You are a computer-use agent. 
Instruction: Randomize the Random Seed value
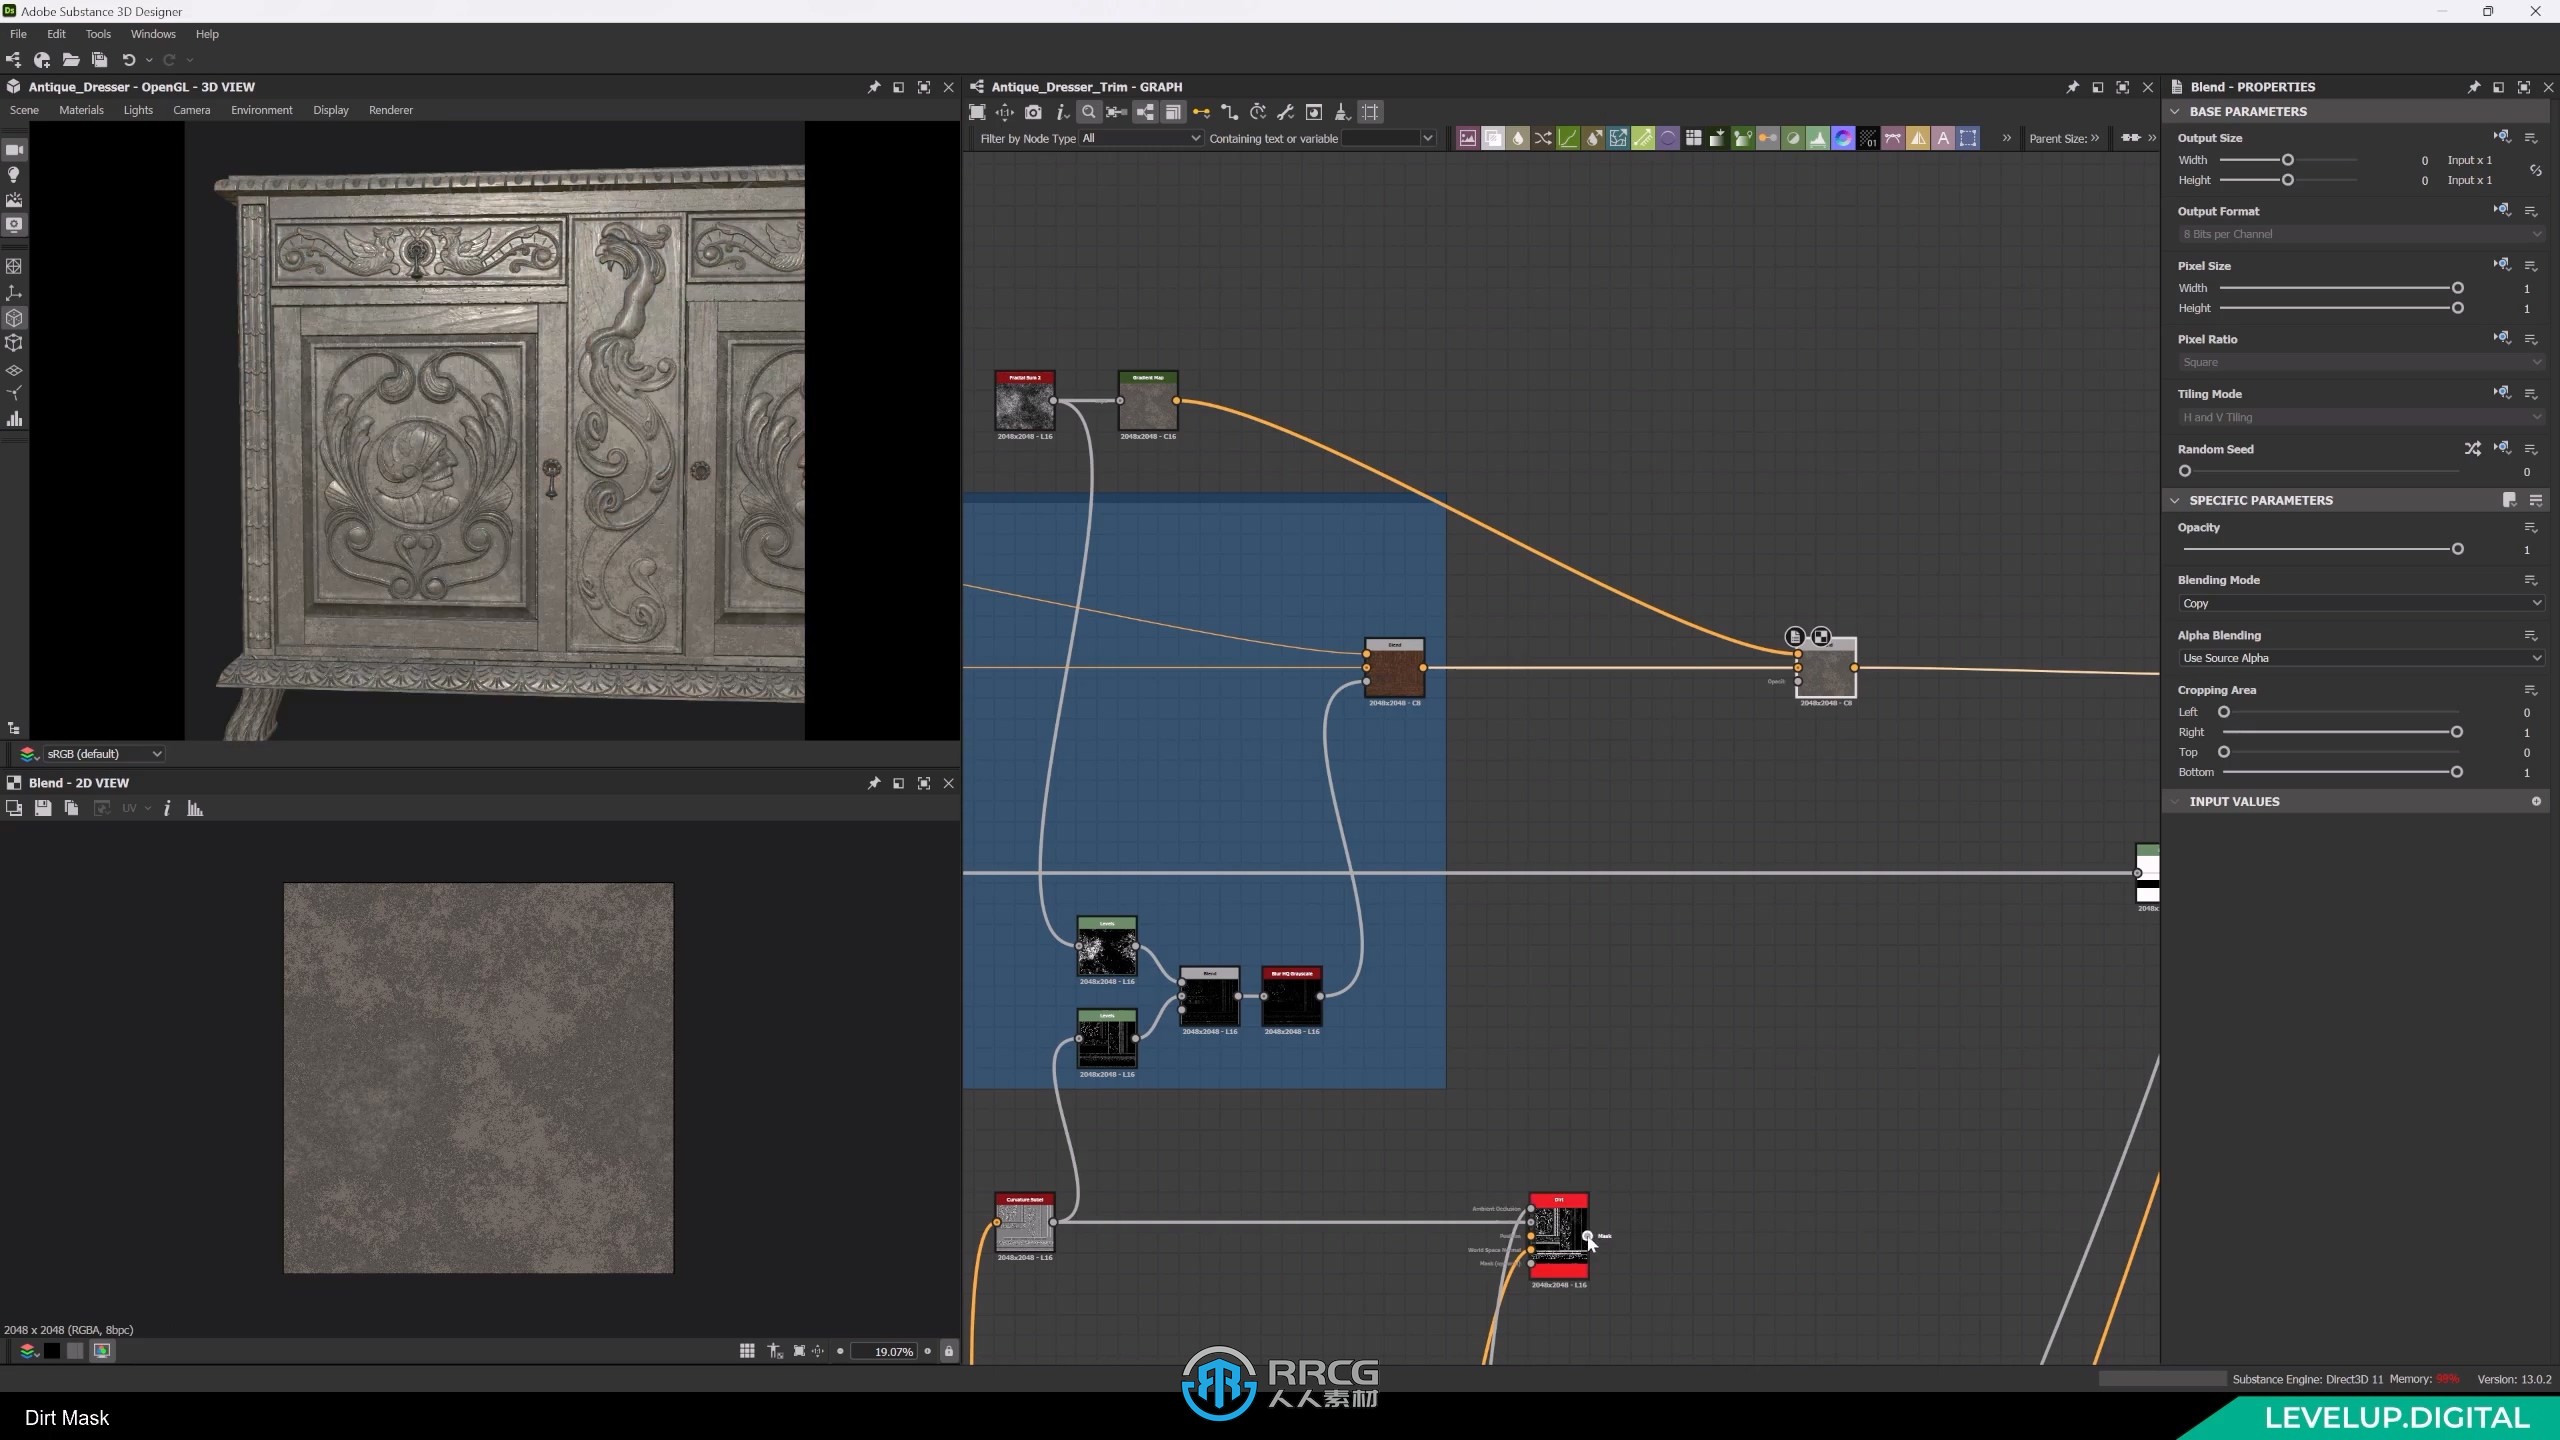click(x=2472, y=449)
